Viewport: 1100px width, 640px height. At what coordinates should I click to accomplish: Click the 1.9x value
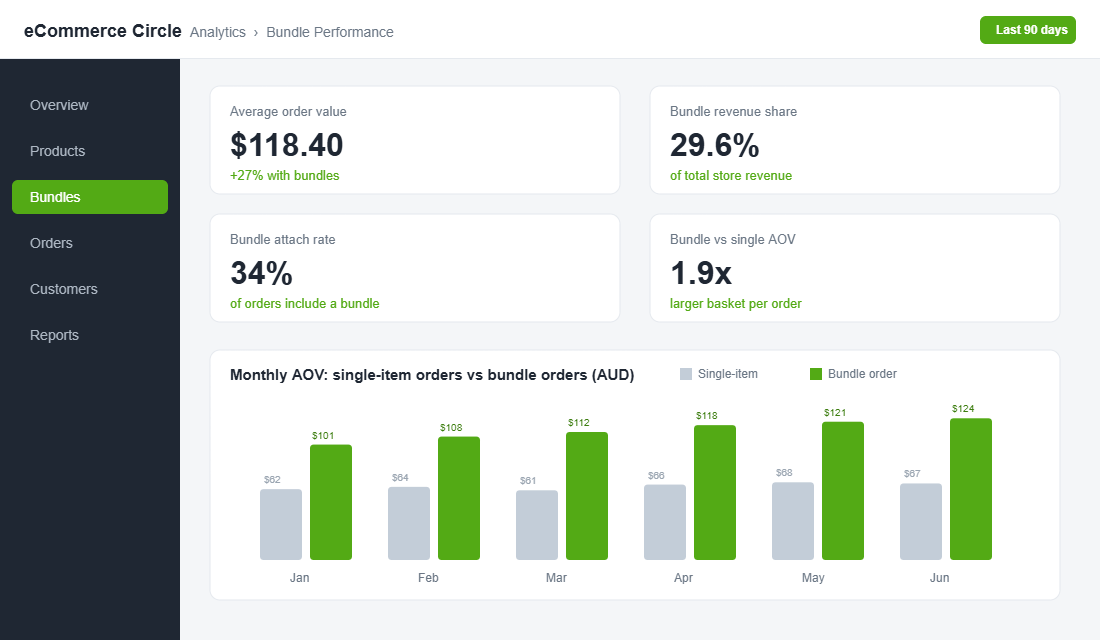click(701, 273)
